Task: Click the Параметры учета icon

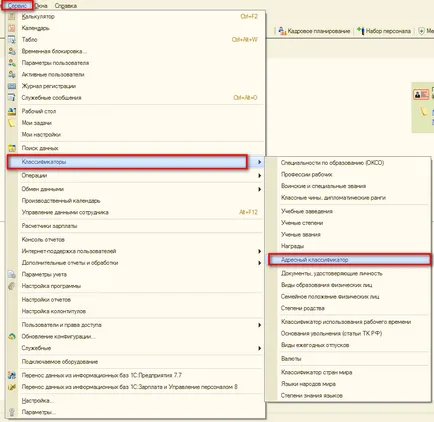Action: coord(12,274)
